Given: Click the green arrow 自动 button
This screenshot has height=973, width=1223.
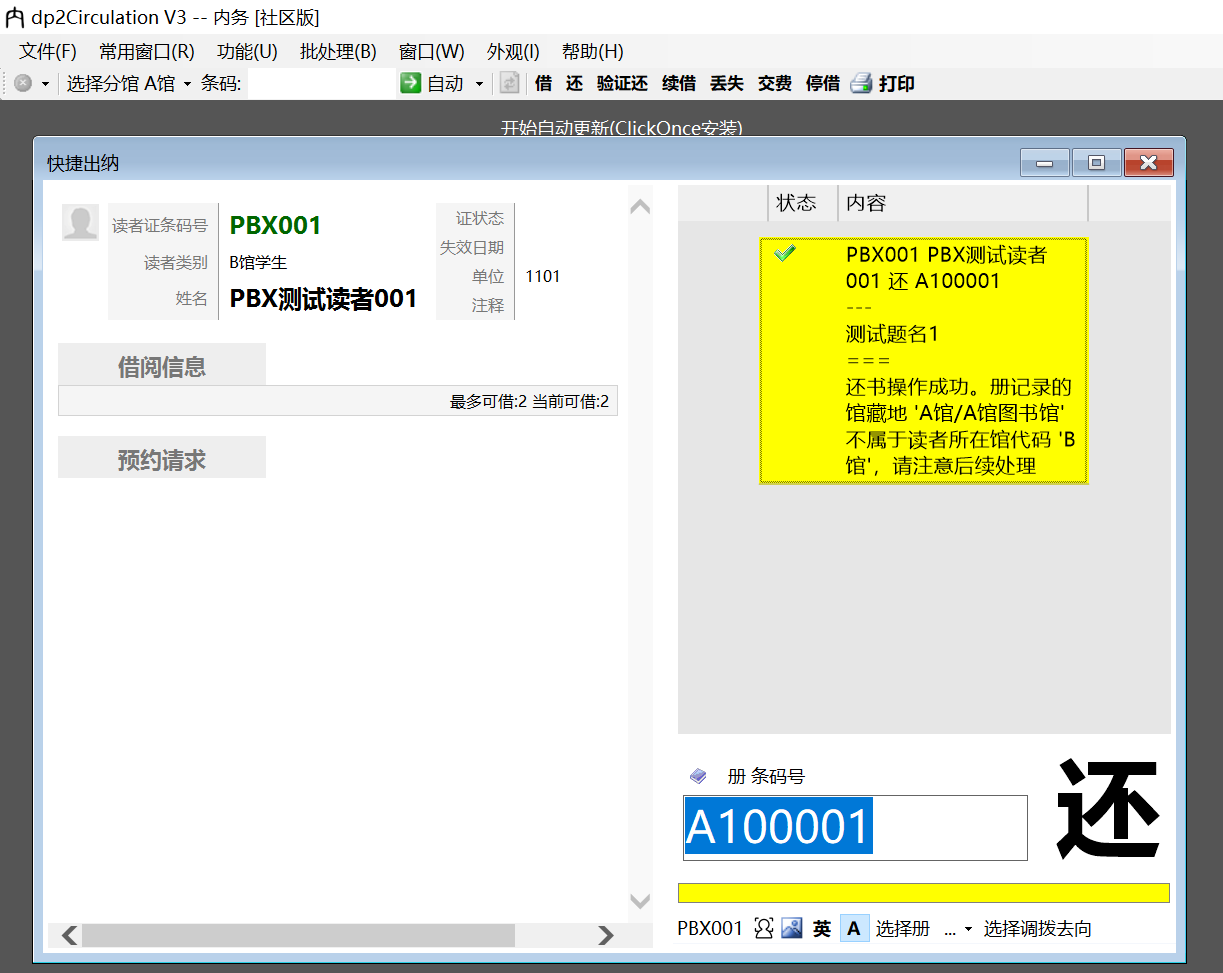Looking at the screenshot, I should (x=433, y=84).
